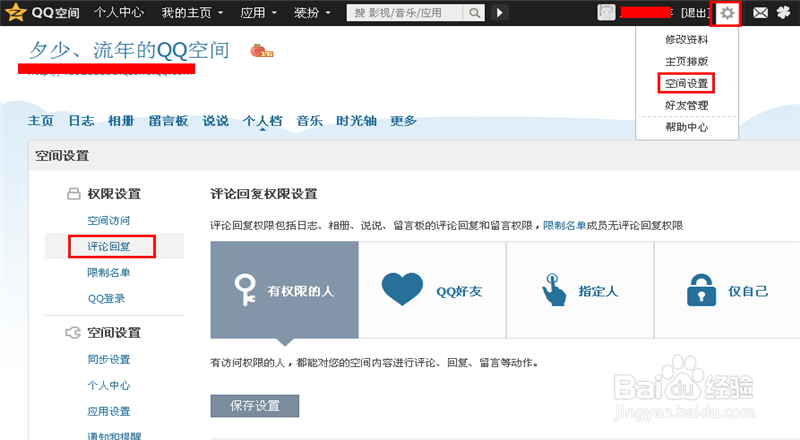Image resolution: width=800 pixels, height=440 pixels.
Task: Click the 退出 logout link
Action: click(x=695, y=13)
